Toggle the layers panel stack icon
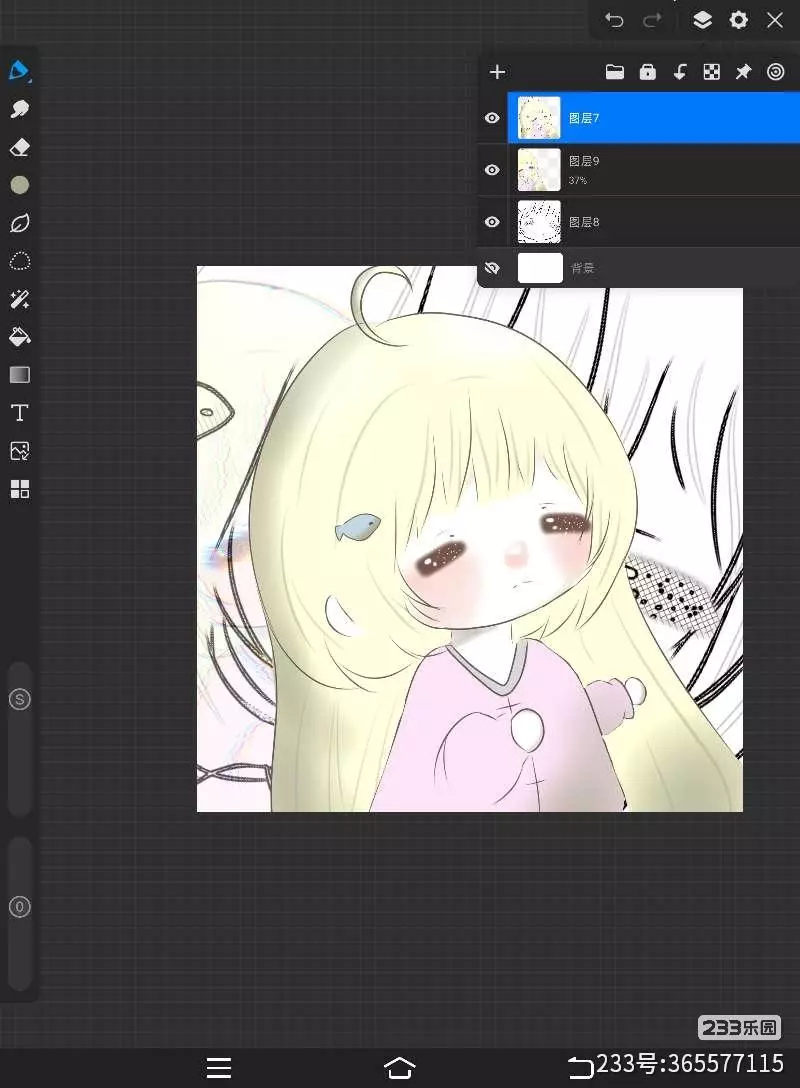 click(702, 20)
